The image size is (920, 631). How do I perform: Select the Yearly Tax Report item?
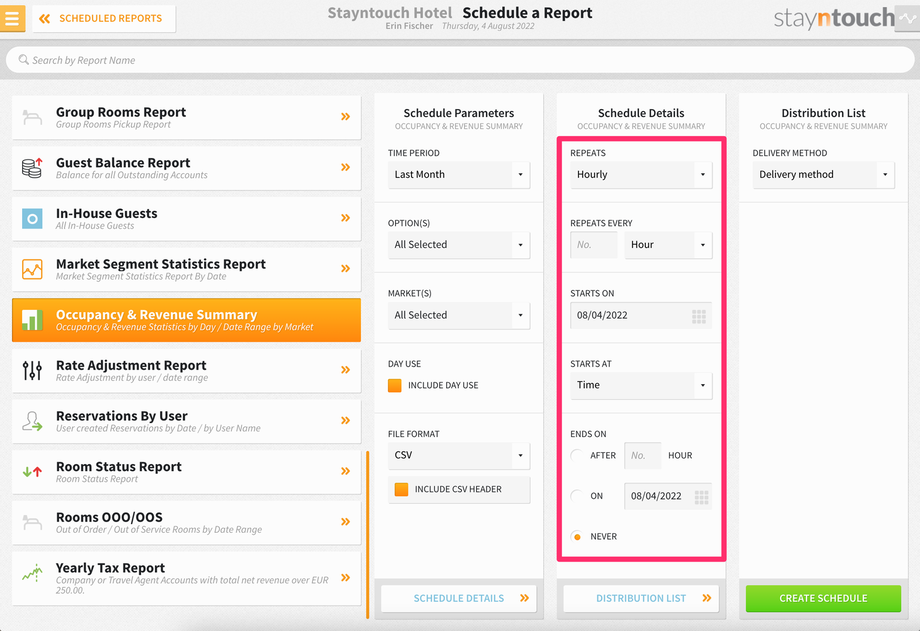point(187,578)
